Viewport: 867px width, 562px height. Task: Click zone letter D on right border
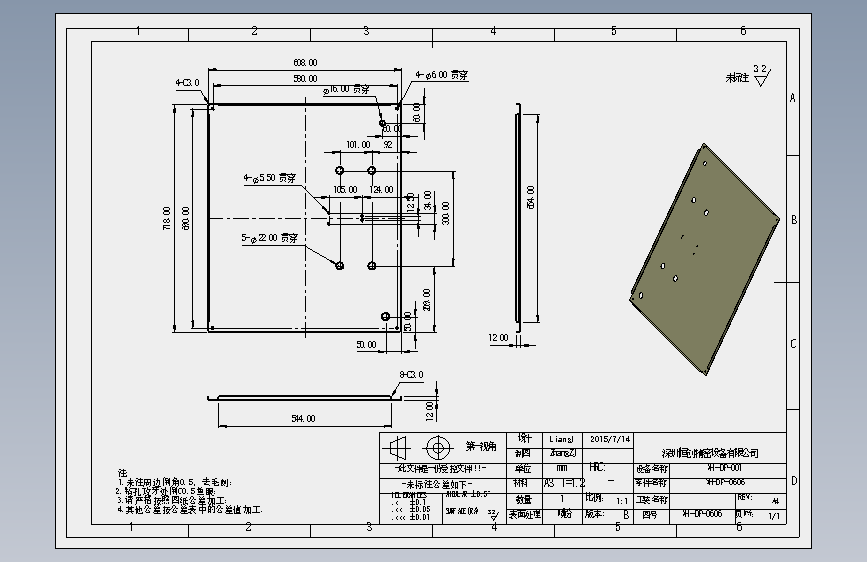point(794,481)
